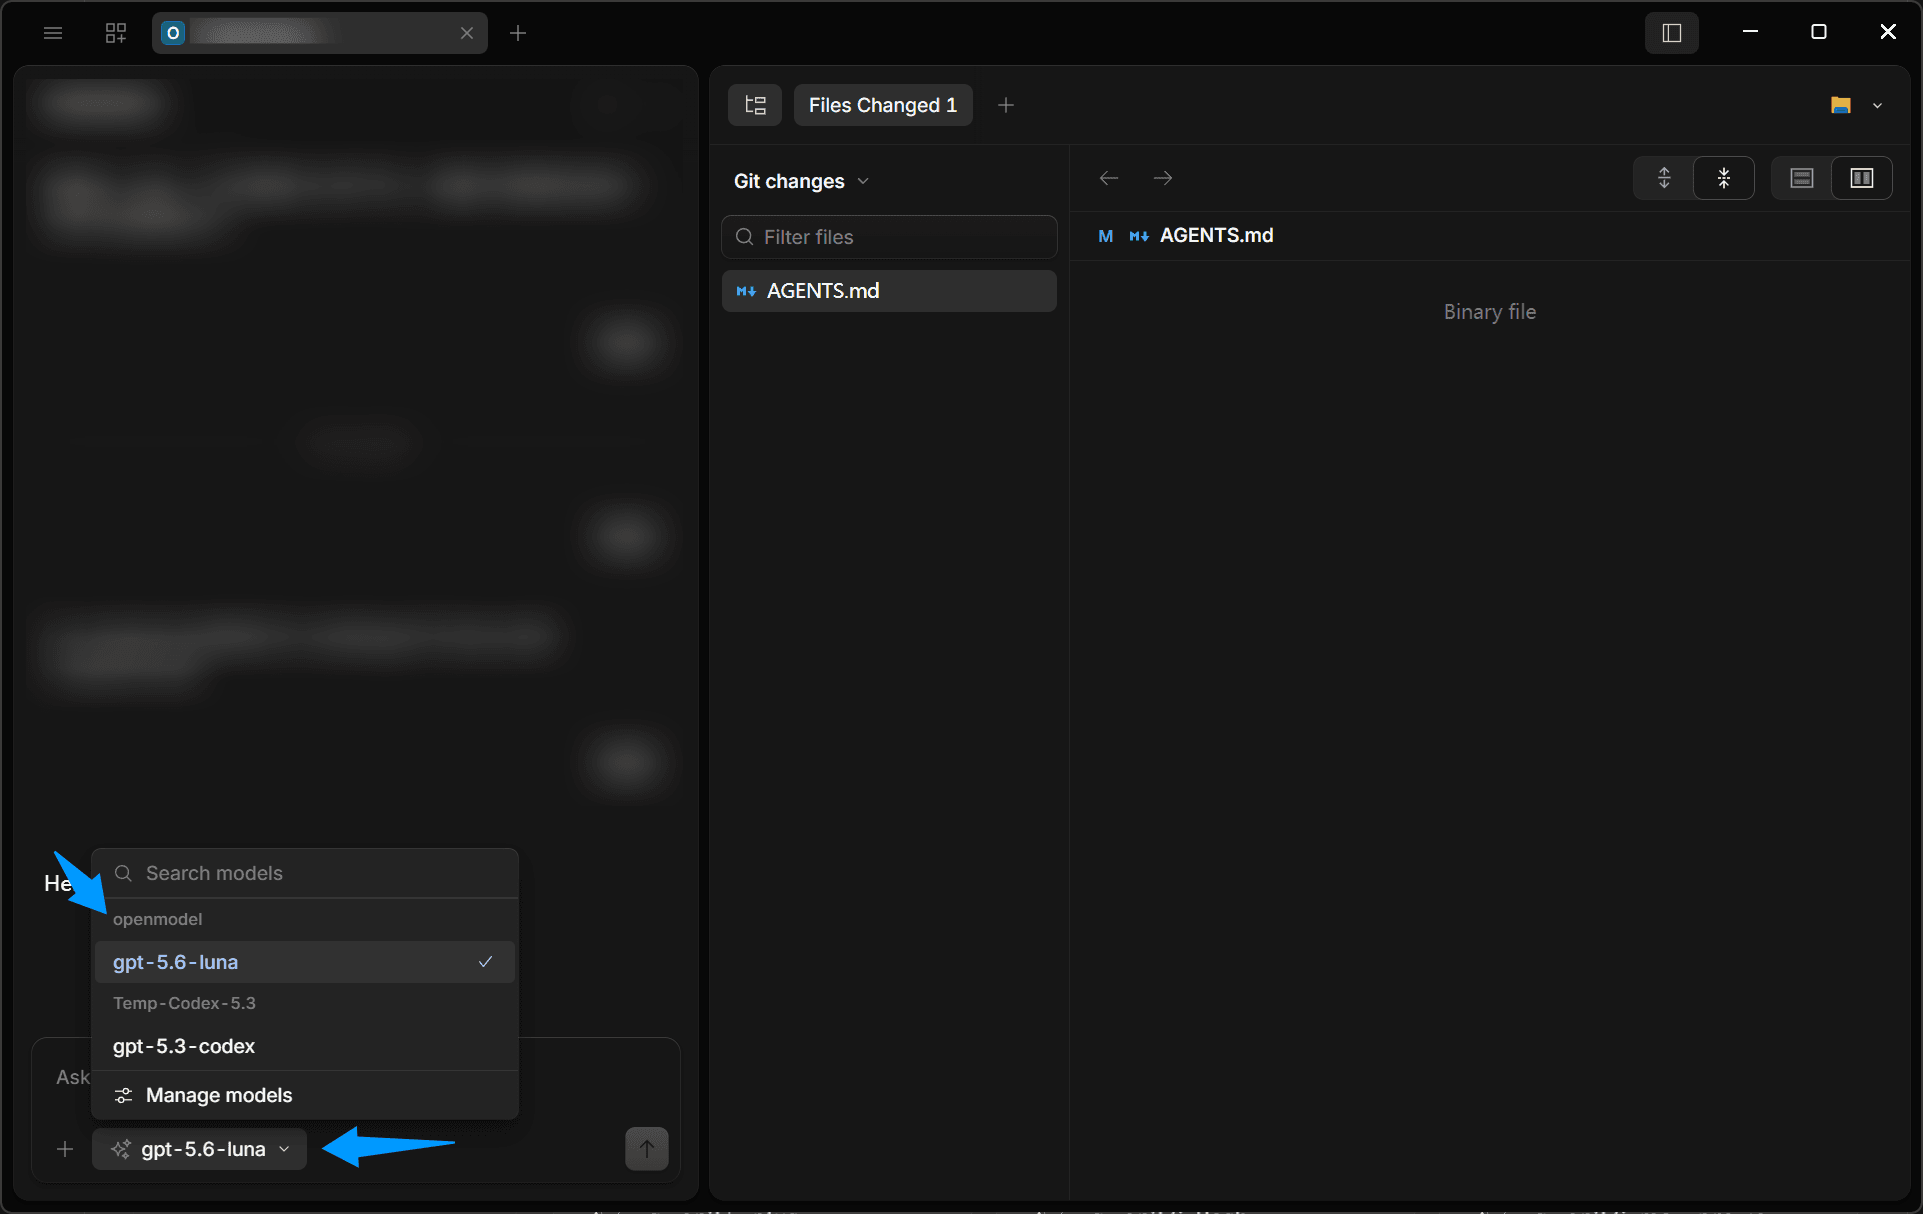The height and width of the screenshot is (1214, 1923).
Task: Send the message with arrow button
Action: coord(647,1149)
